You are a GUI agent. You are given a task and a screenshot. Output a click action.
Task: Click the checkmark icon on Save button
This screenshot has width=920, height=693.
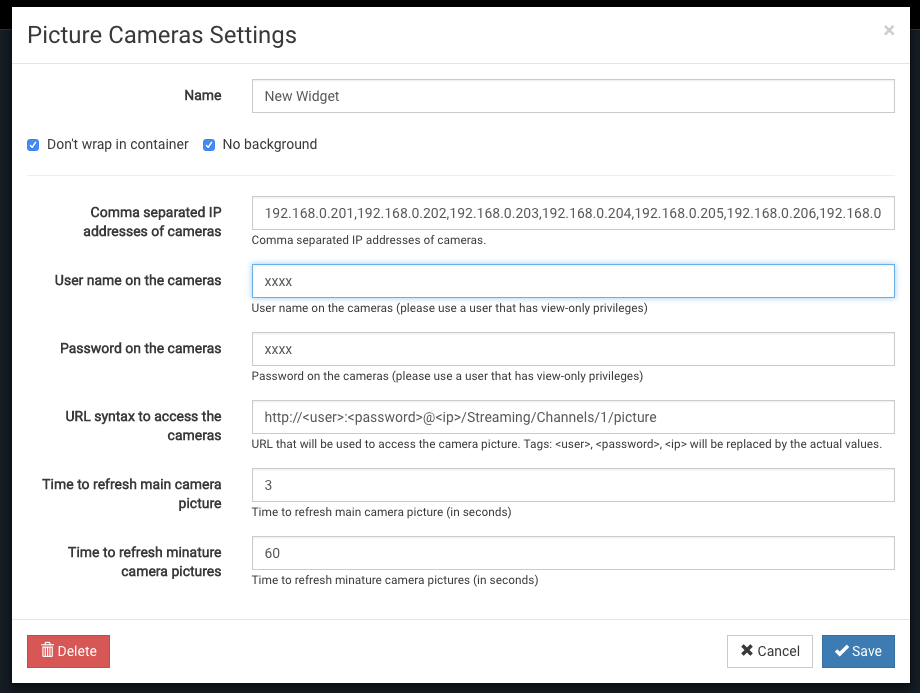pyautogui.click(x=841, y=651)
